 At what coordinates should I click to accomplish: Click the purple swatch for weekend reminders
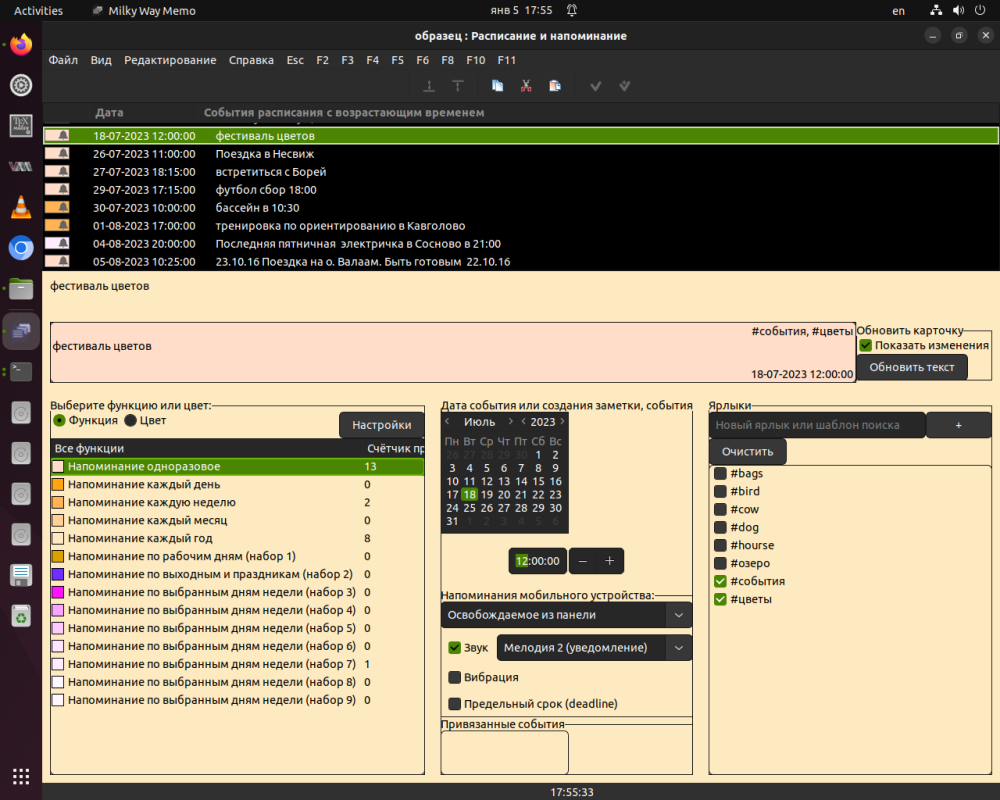click(58, 574)
